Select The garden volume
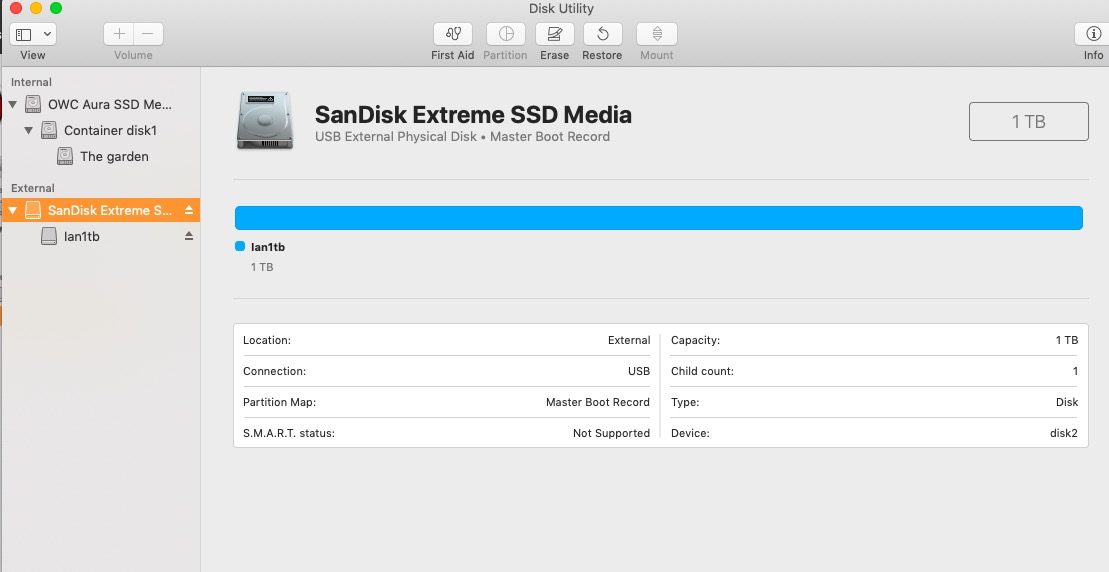The image size is (1109, 572). [x=100, y=157]
